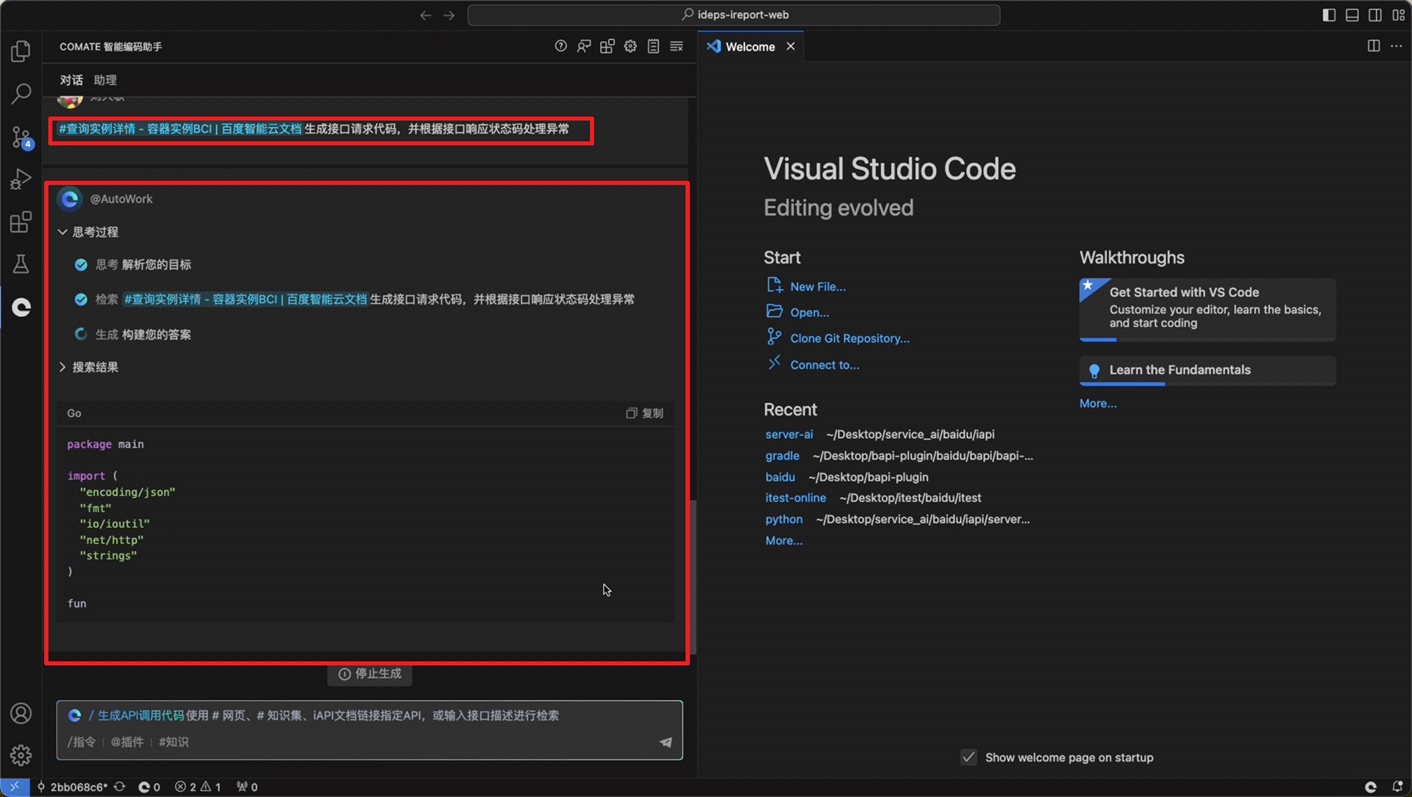Open errors and warnings in status bar
Viewport: 1412px width, 797px height.
(198, 787)
